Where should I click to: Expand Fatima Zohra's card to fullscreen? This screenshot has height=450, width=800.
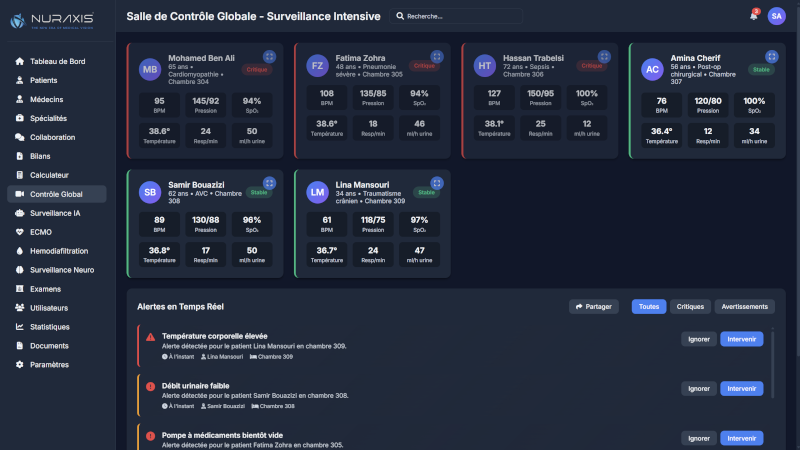(x=437, y=57)
